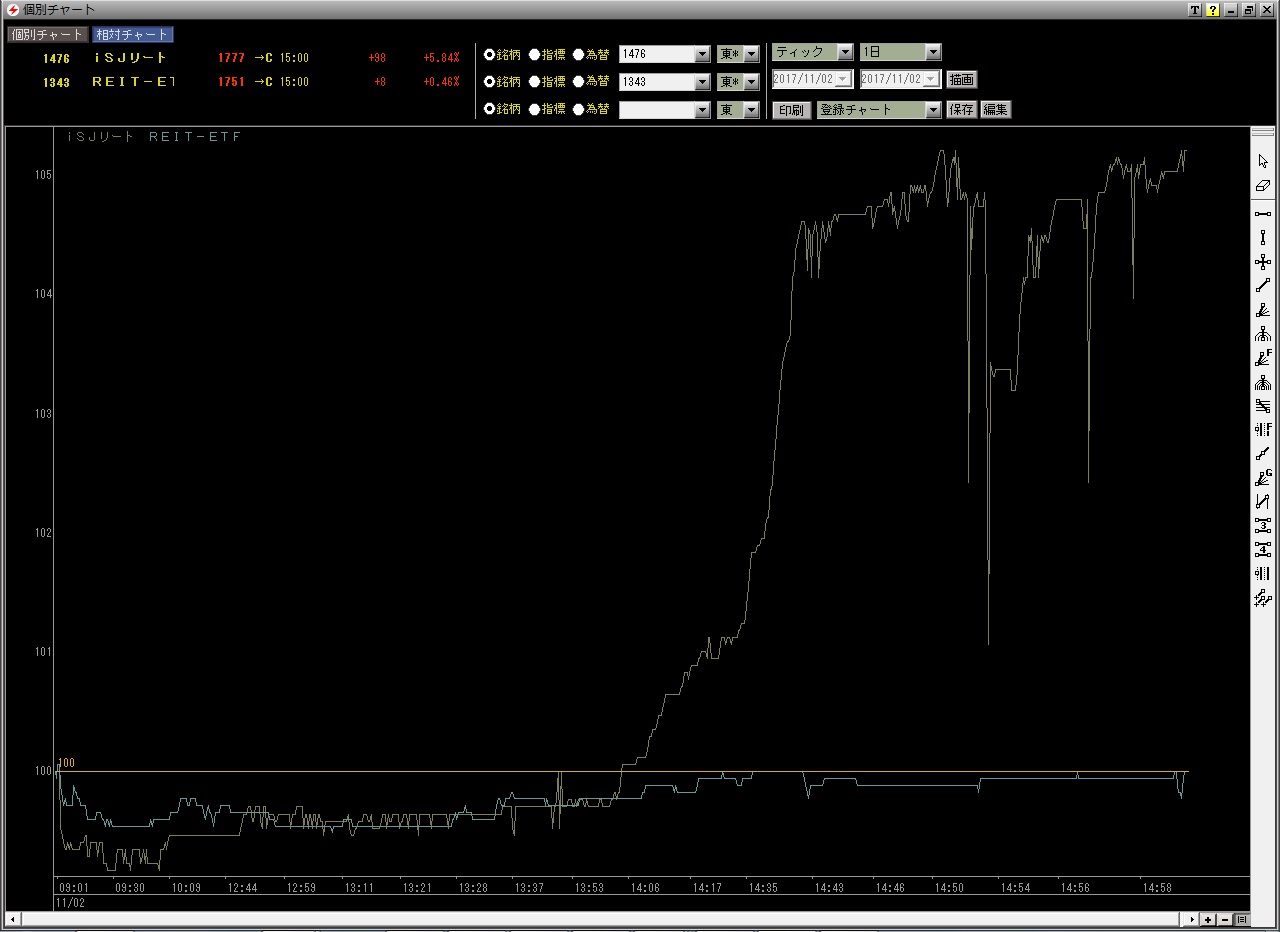The image size is (1280, 932).
Task: Switch to 個別チャート tab
Action: coord(47,34)
